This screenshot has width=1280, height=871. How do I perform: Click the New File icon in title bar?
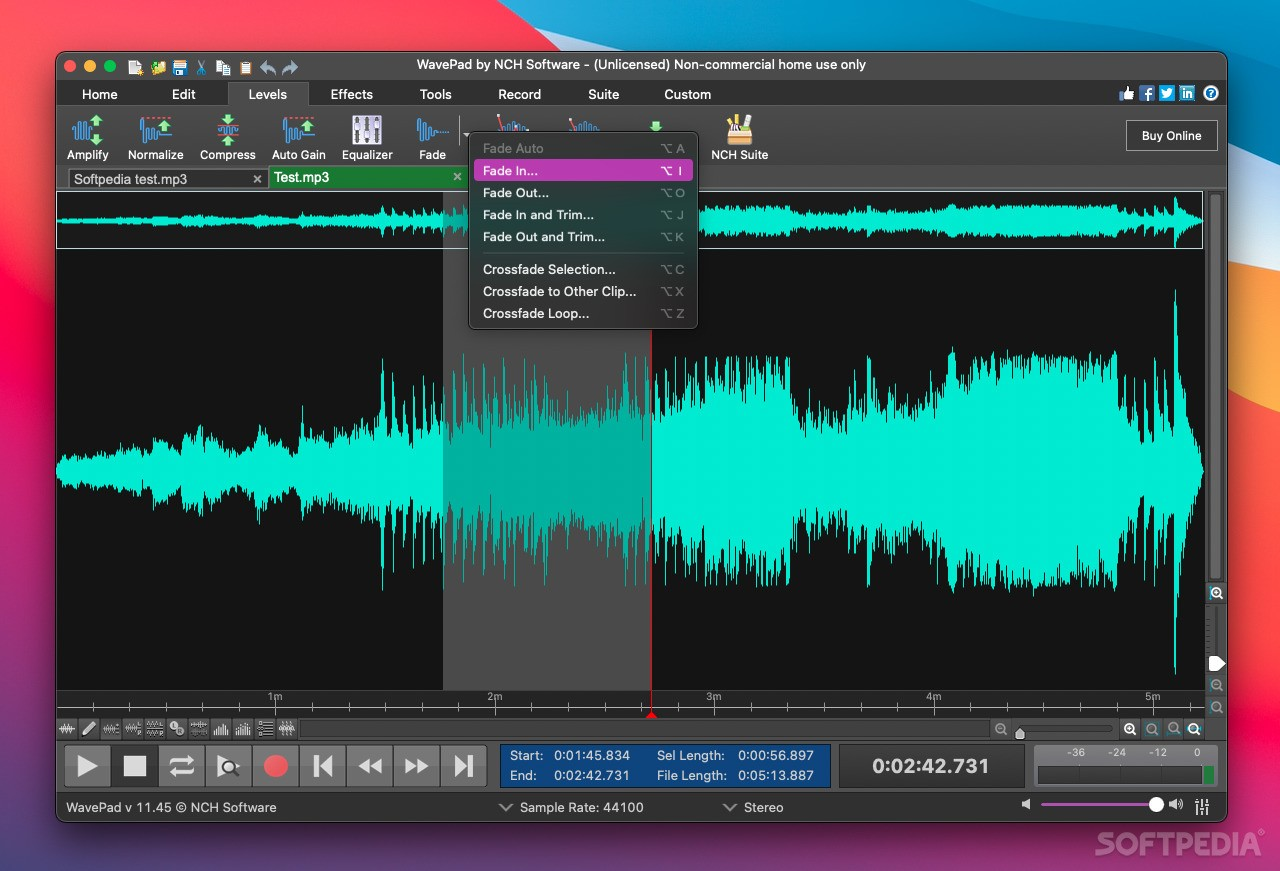[x=135, y=67]
